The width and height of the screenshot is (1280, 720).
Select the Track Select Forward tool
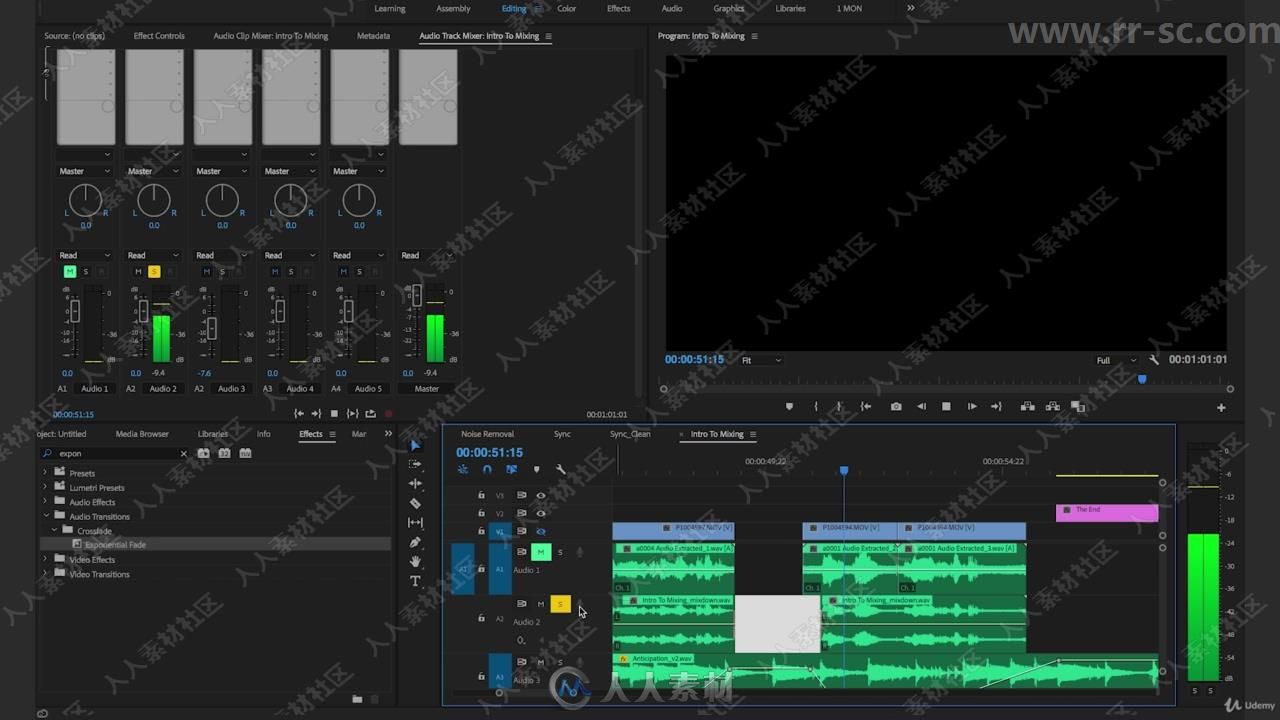coord(416,464)
